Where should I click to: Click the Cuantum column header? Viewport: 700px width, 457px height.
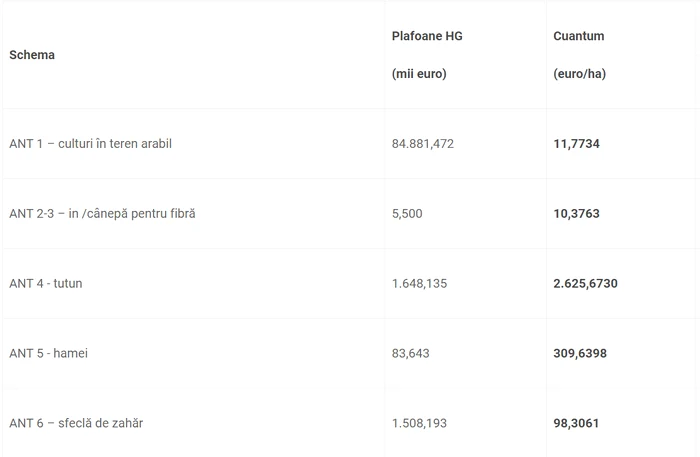[x=579, y=36]
